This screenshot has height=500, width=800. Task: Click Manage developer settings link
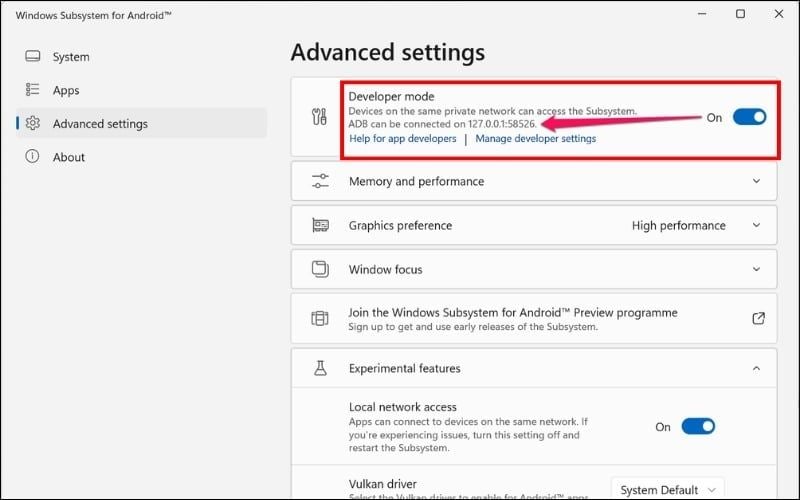535,139
